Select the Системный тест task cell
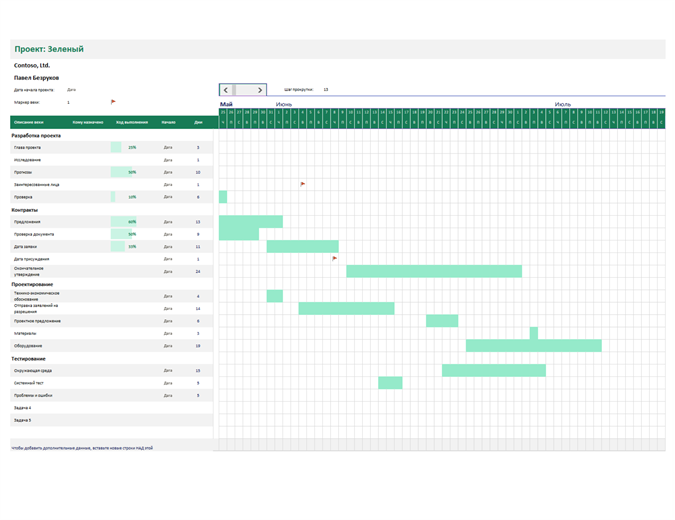Viewport: 675px width, 520px height. click(x=29, y=383)
